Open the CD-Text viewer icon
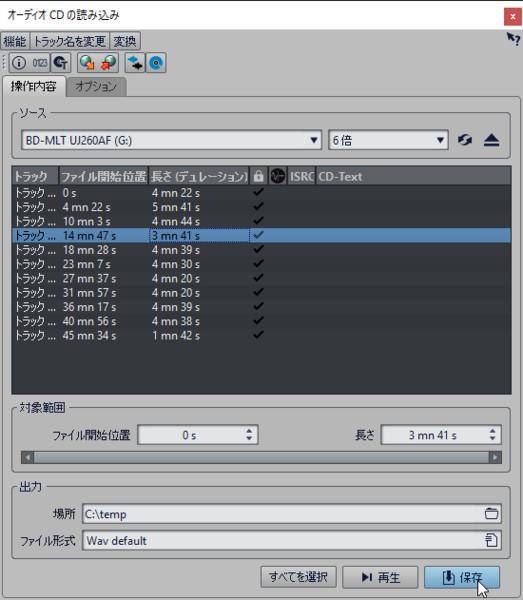This screenshot has width=523, height=600. coord(61,63)
